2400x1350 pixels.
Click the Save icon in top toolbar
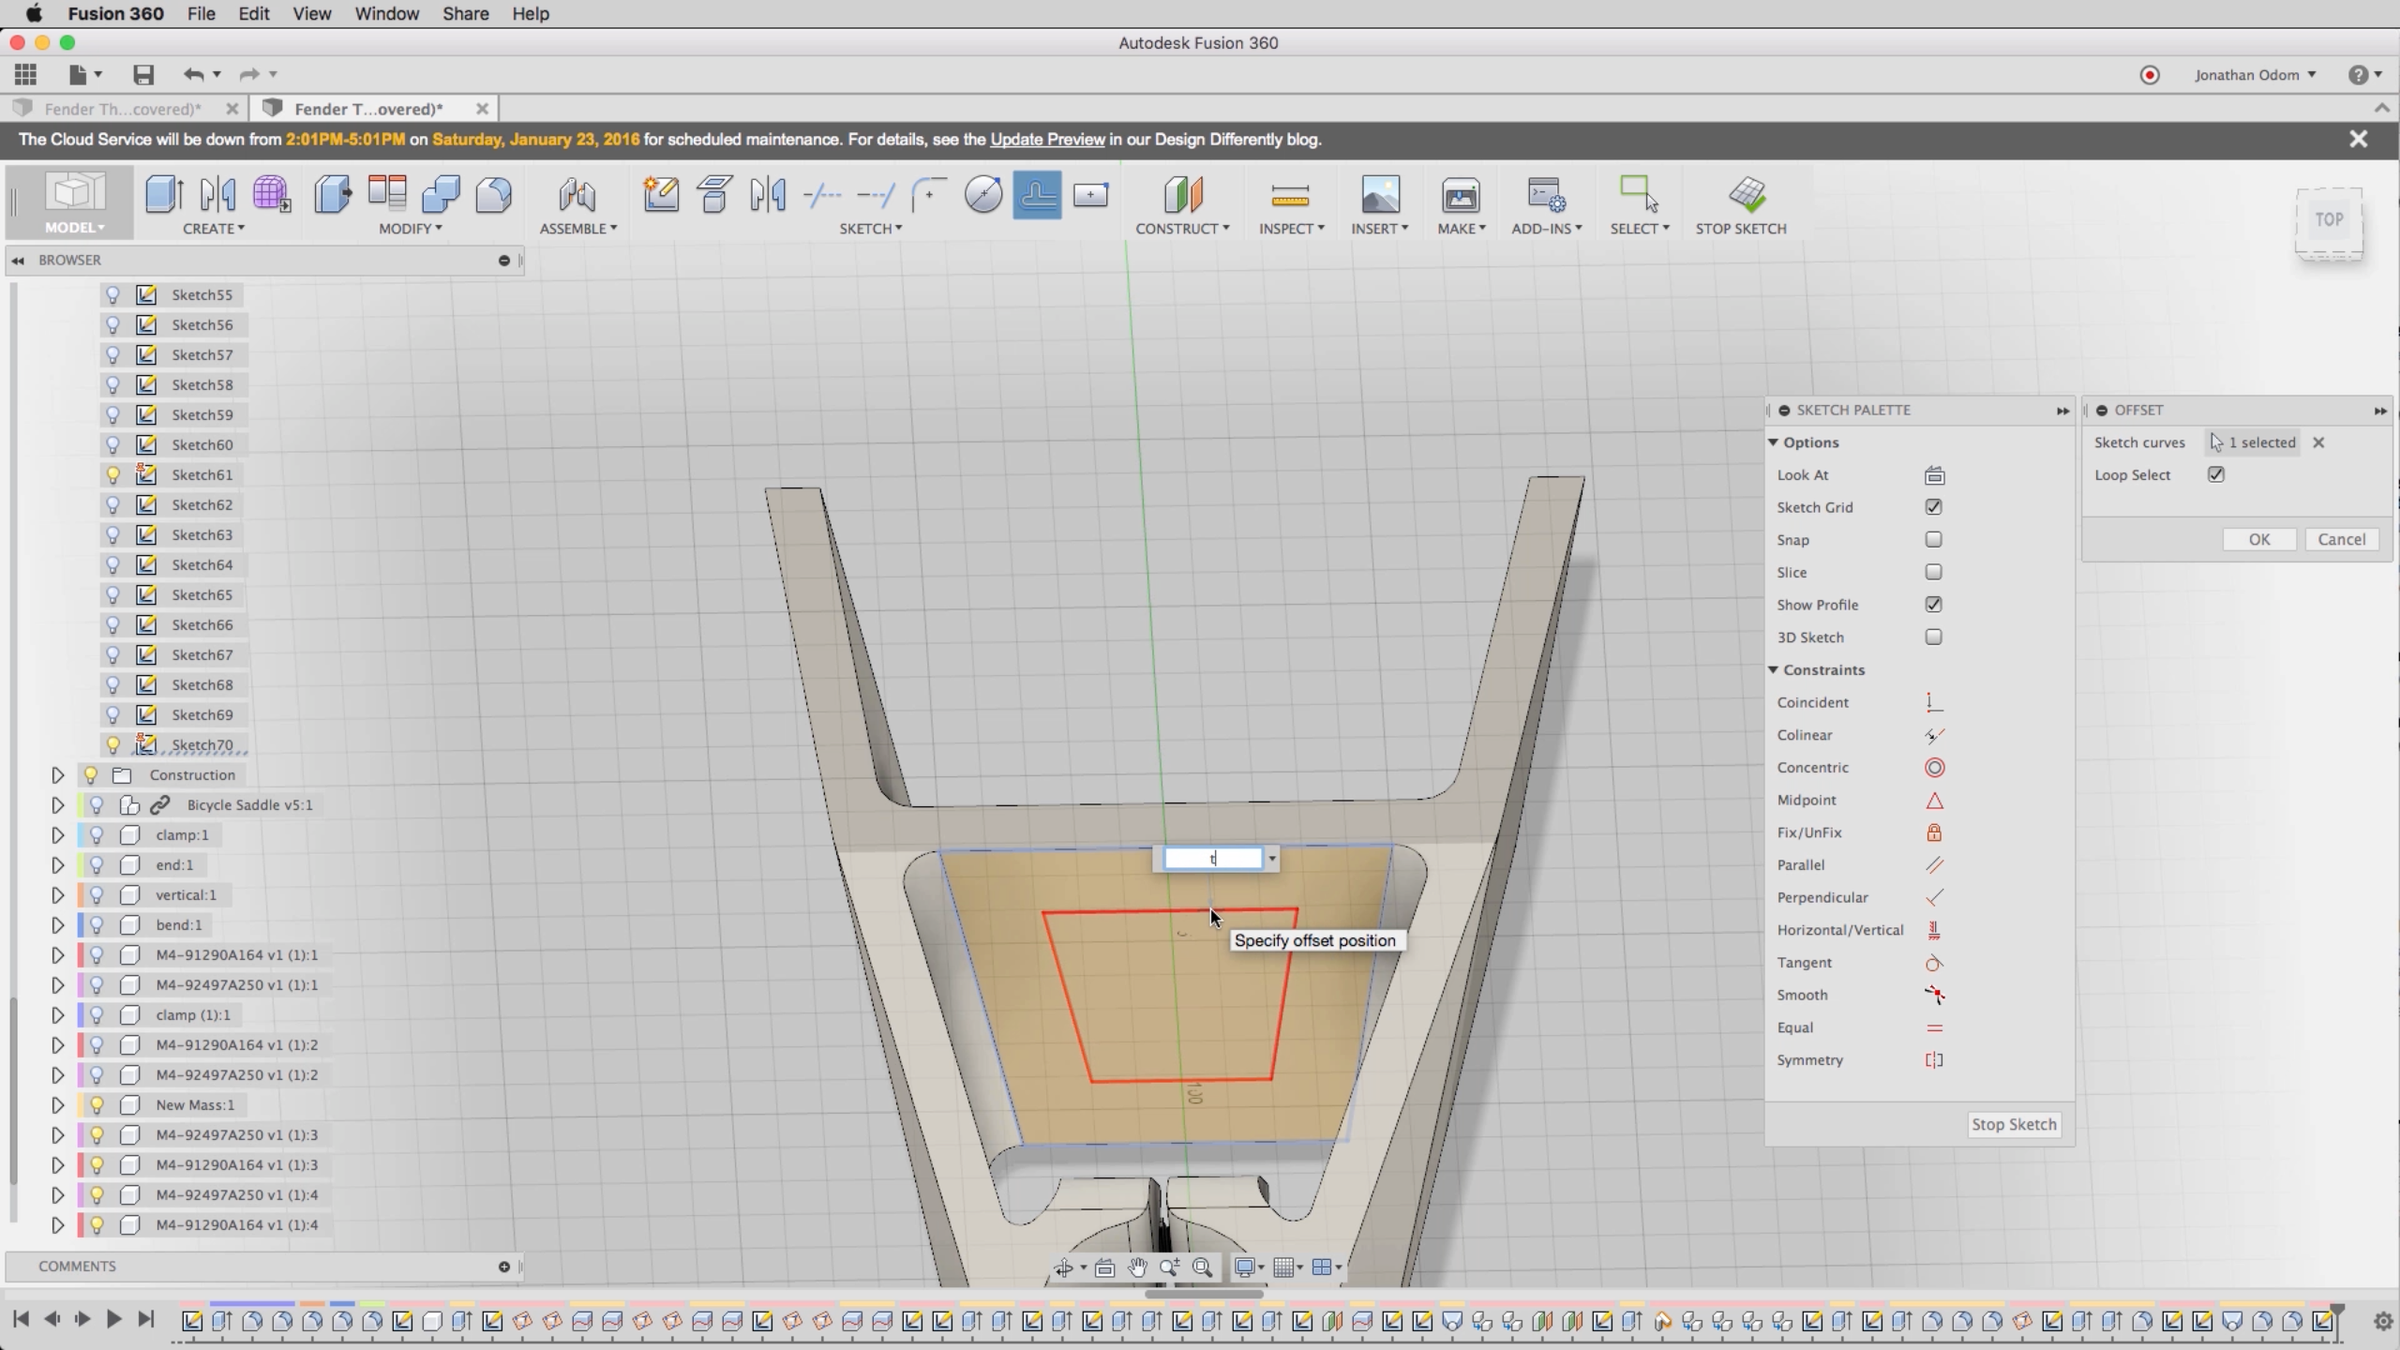[x=143, y=75]
